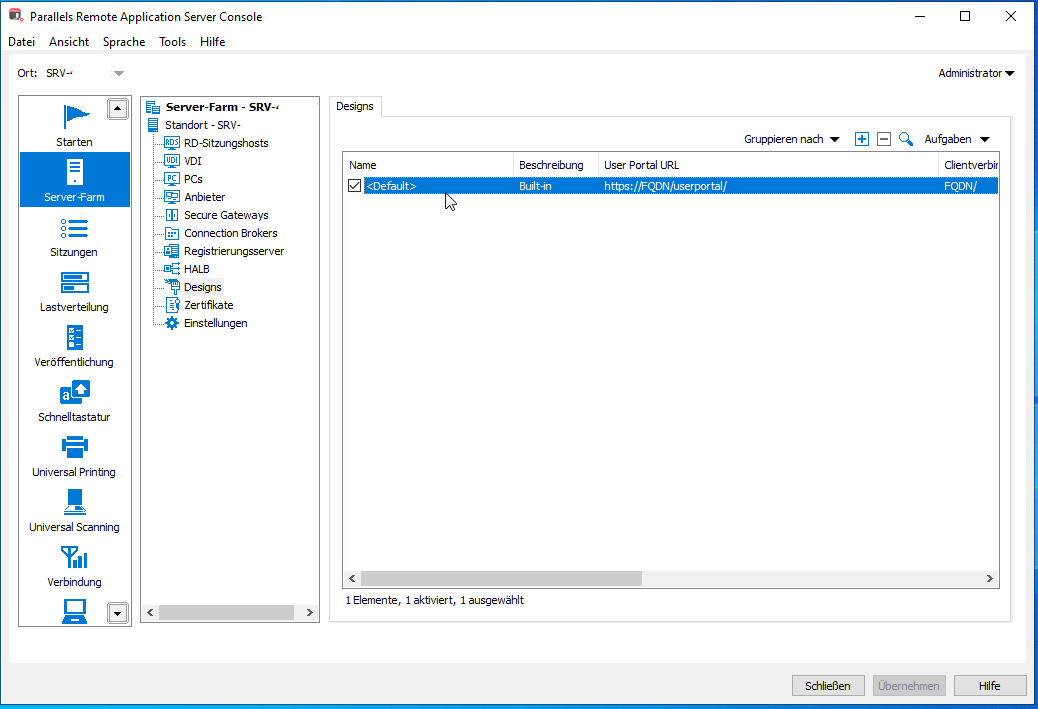This screenshot has width=1038, height=709.
Task: Sort by the Name column header
Action: (428, 165)
